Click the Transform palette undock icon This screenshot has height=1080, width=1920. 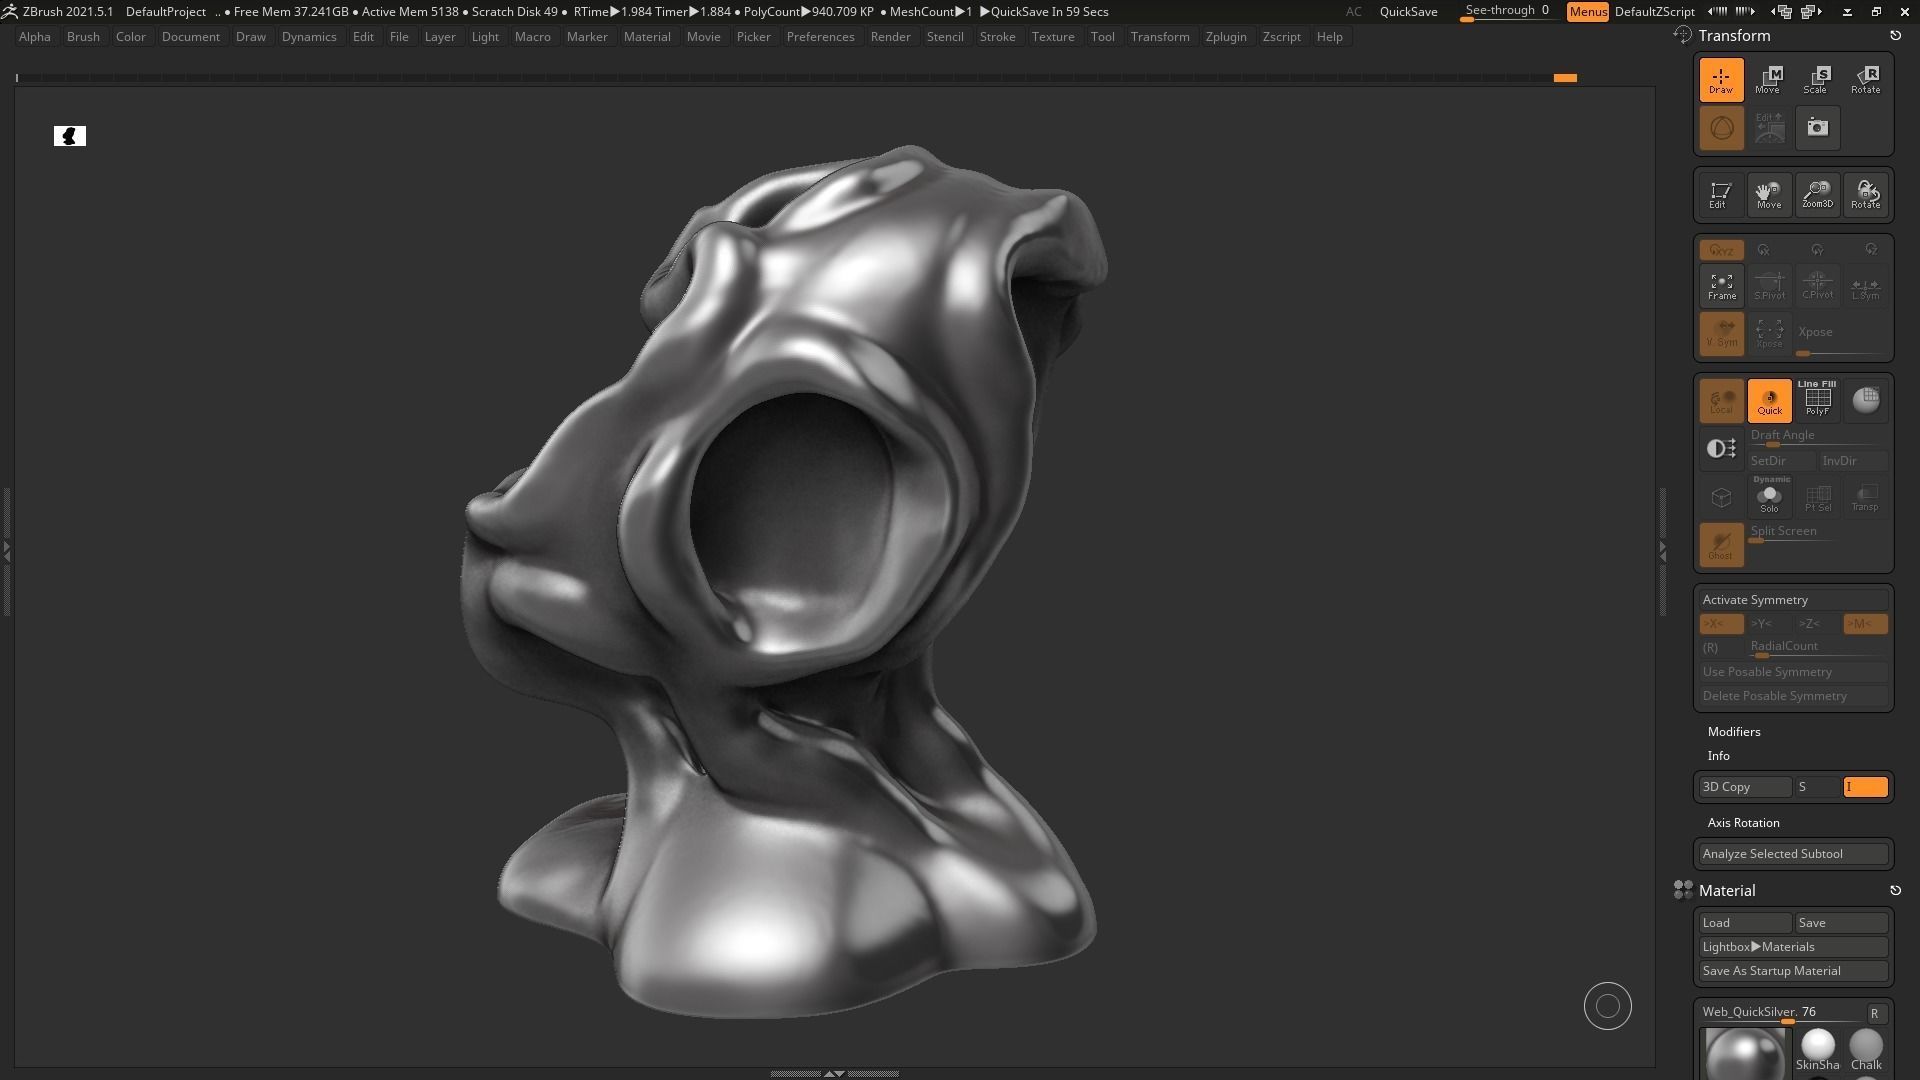click(x=1895, y=36)
